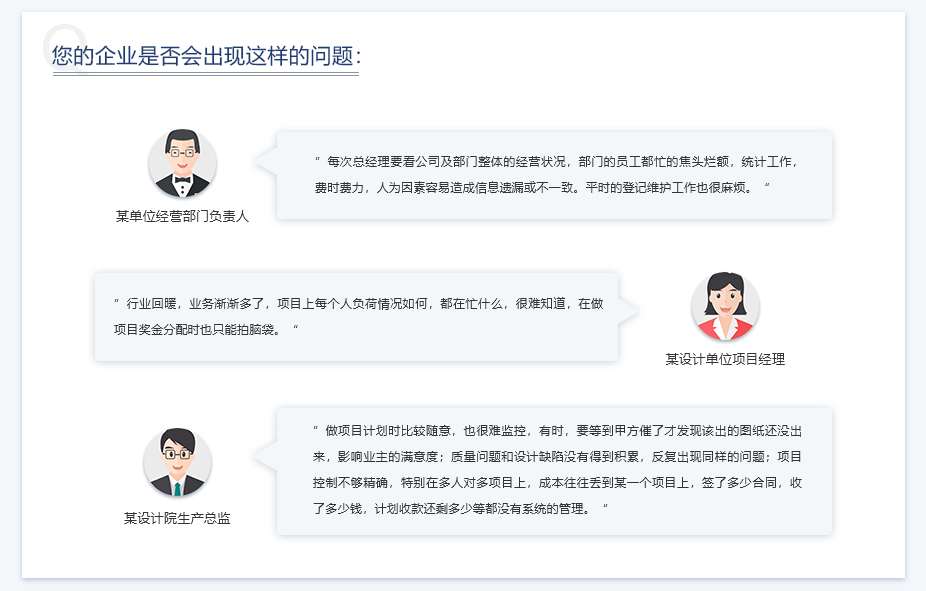The width and height of the screenshot is (926, 591).
Task: Select the label 某设计院生产总监
Action: pyautogui.click(x=177, y=518)
